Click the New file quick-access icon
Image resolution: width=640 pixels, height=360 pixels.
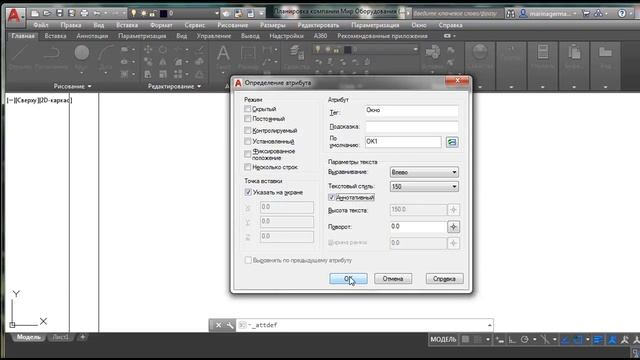pyautogui.click(x=35, y=13)
